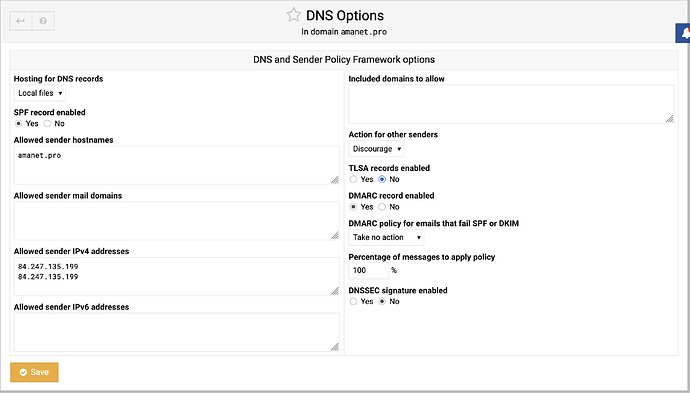The width and height of the screenshot is (690, 393).
Task: Click DNS and Sender Policy Framework options header
Action: [x=344, y=59]
